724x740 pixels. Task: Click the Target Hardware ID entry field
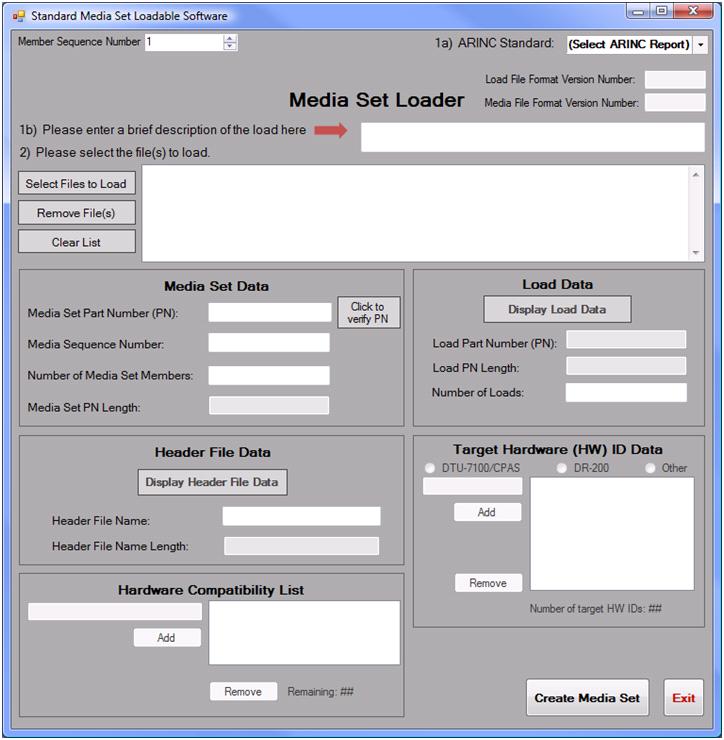[x=472, y=486]
